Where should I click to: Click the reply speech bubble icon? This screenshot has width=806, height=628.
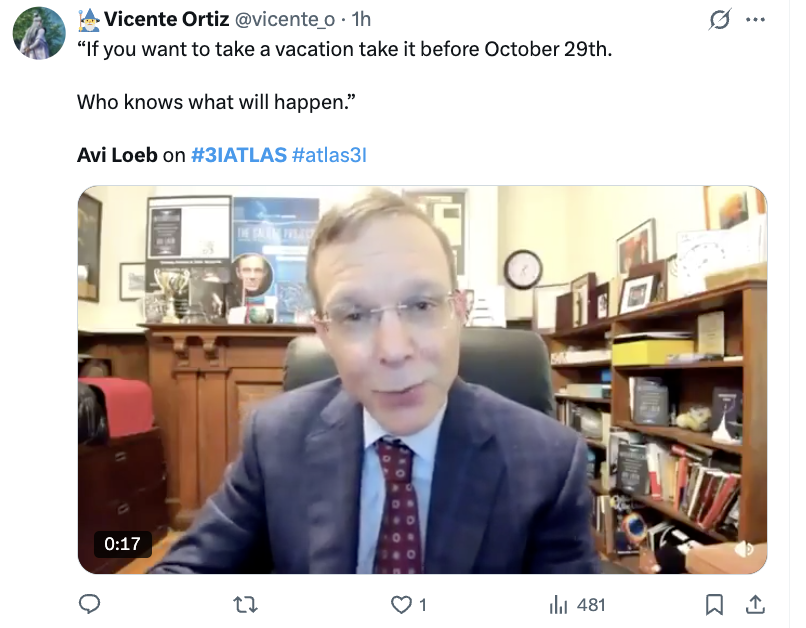pos(89,604)
